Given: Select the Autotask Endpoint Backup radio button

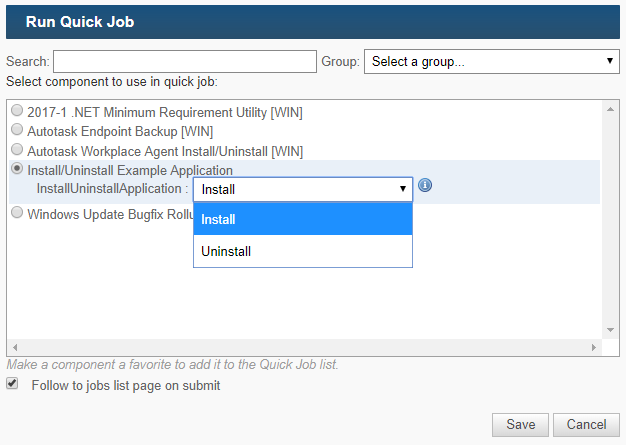Looking at the screenshot, I should [17, 129].
